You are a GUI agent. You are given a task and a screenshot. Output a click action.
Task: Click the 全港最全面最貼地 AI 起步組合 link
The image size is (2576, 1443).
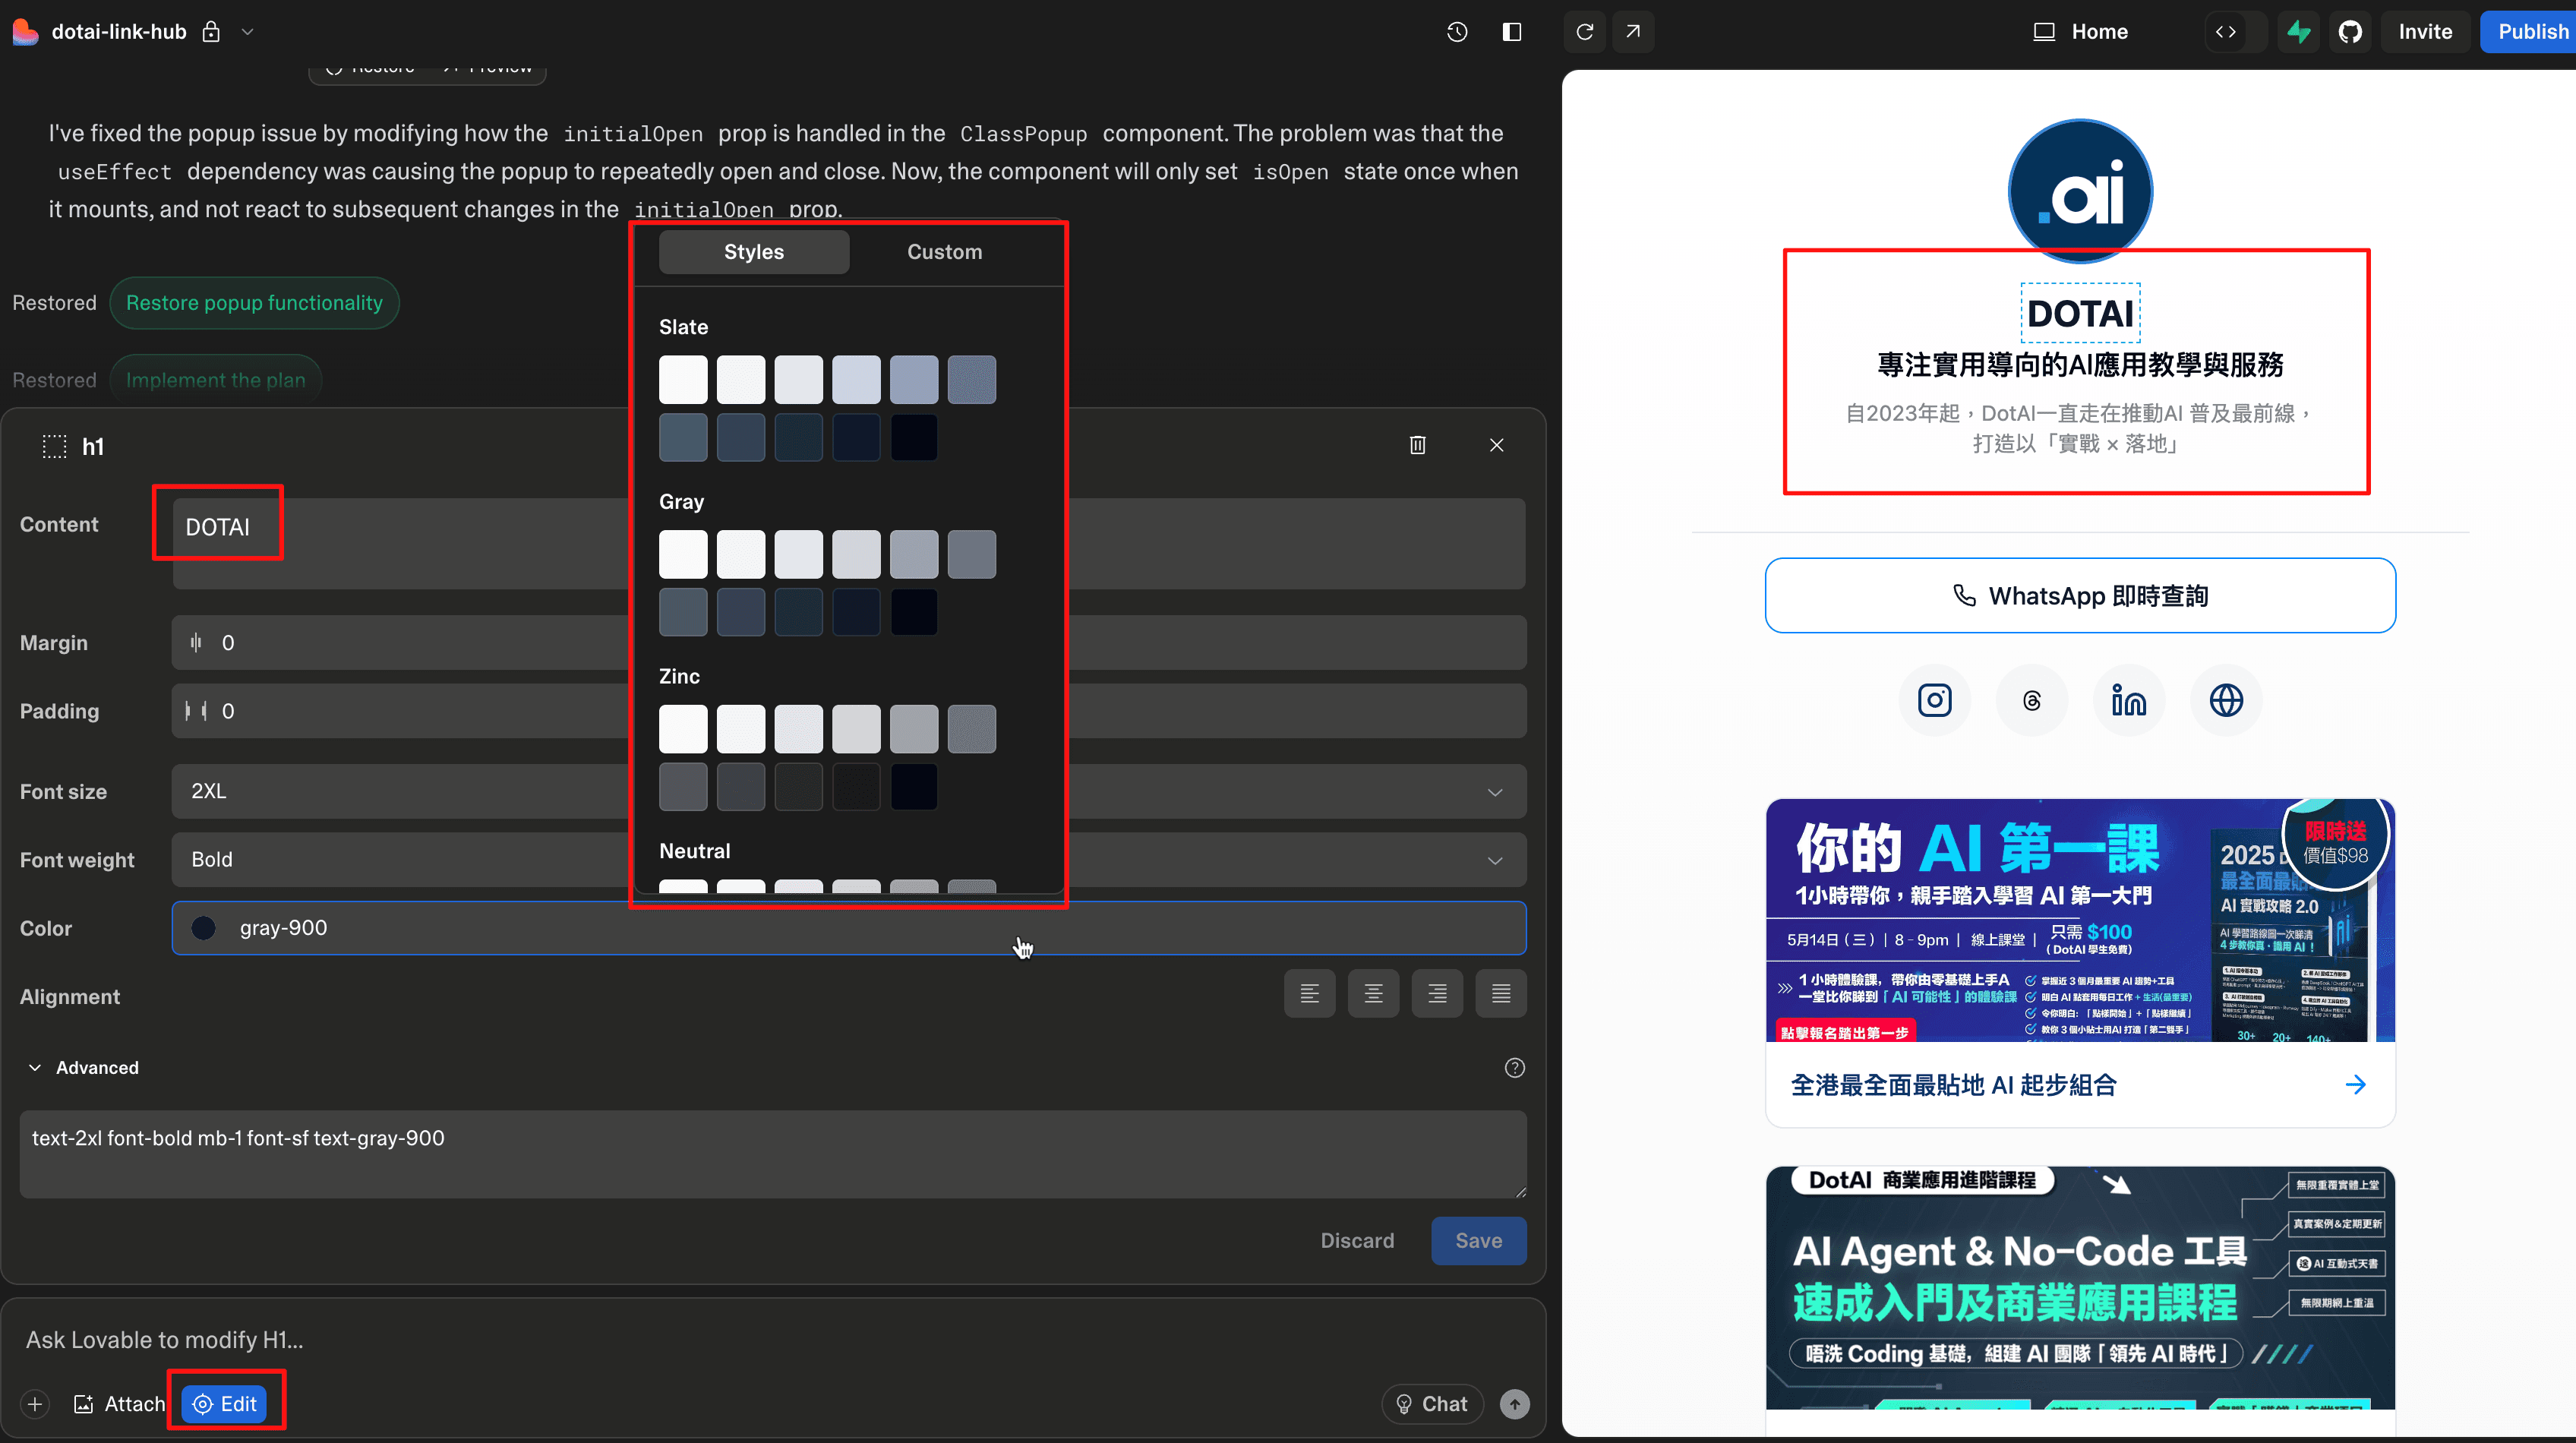click(x=1953, y=1085)
